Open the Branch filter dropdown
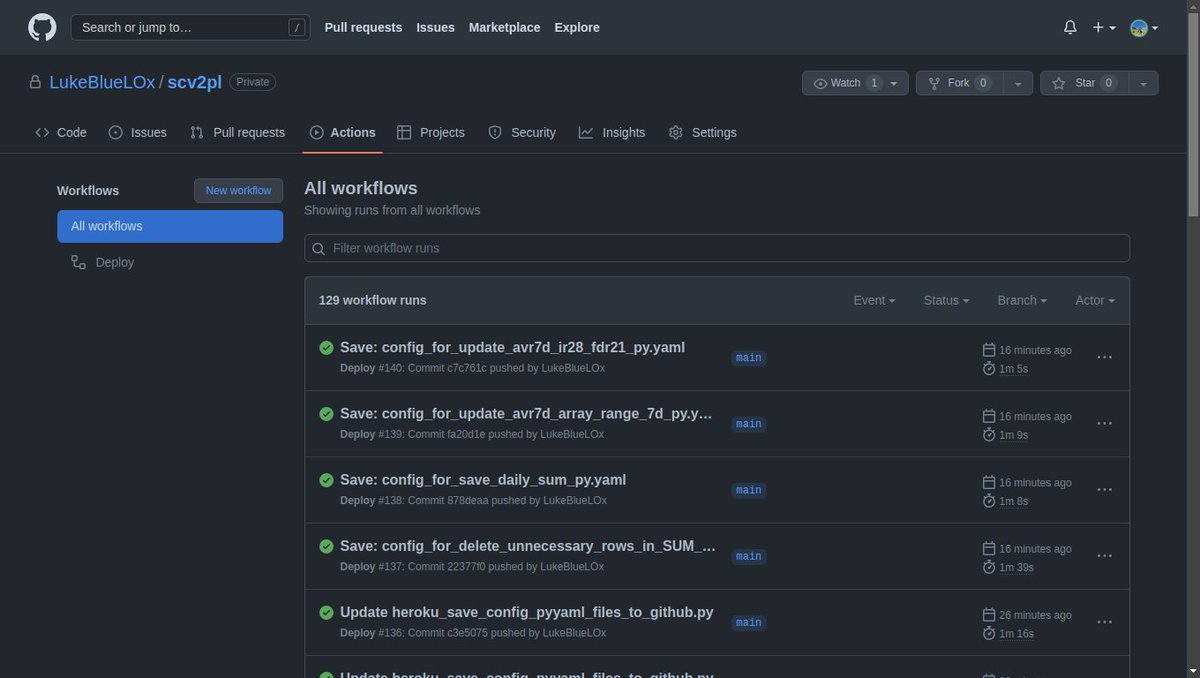1200x678 pixels. click(x=1022, y=300)
